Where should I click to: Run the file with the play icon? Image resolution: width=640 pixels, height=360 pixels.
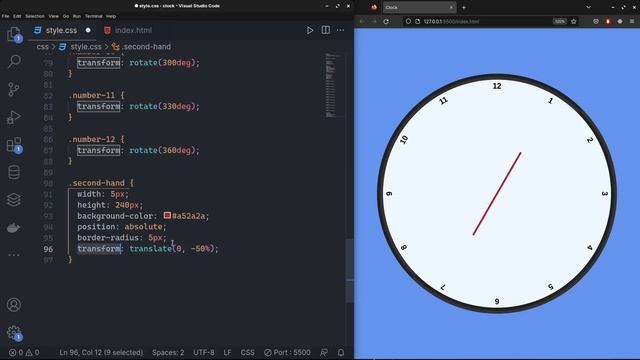pyautogui.click(x=310, y=30)
